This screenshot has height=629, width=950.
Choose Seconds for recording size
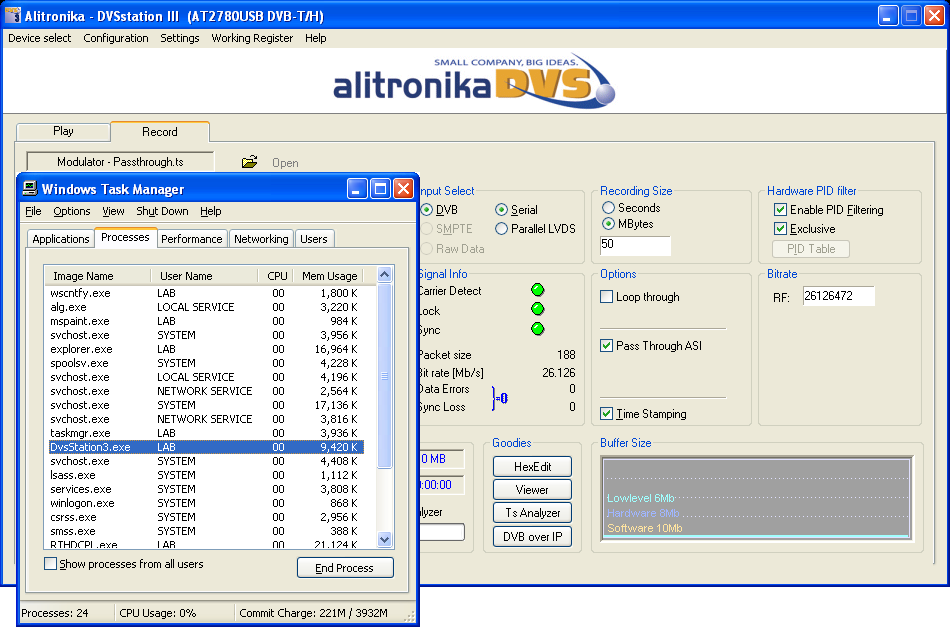click(x=608, y=208)
